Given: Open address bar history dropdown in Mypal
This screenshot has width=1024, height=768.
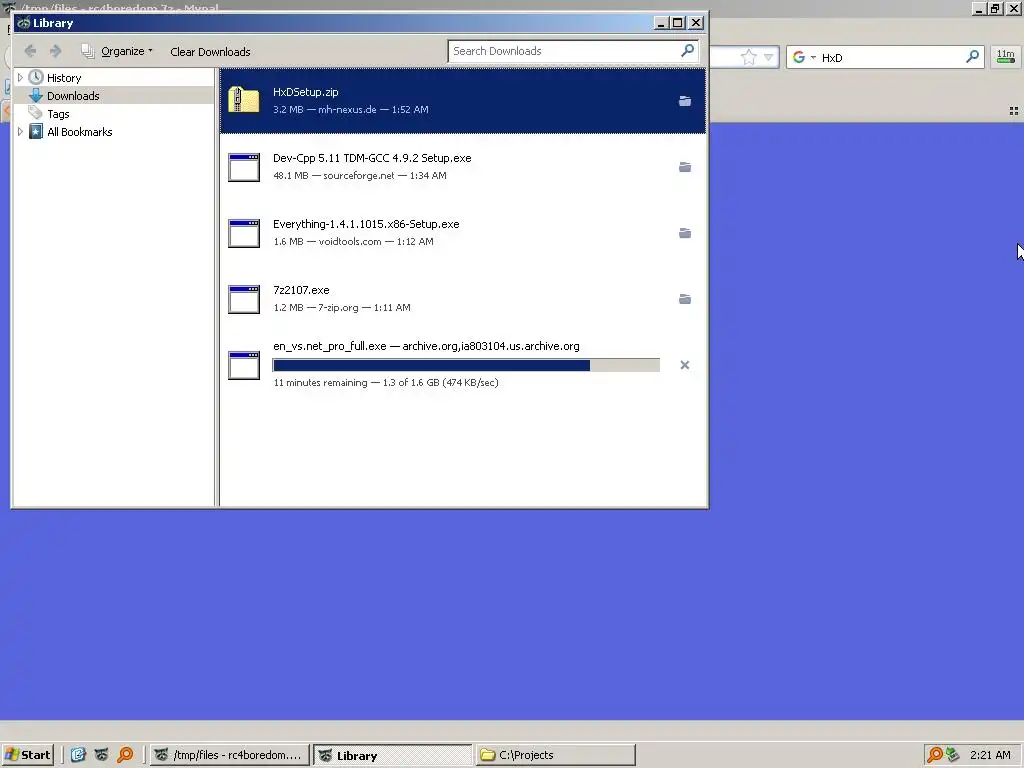Looking at the screenshot, I should coord(769,57).
